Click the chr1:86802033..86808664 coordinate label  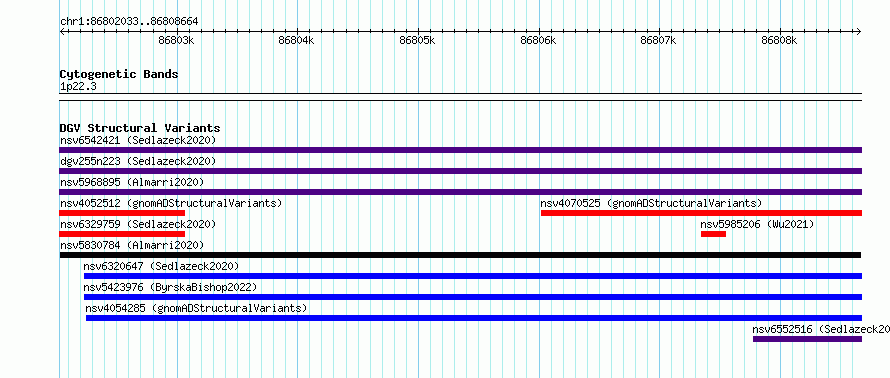coord(129,22)
